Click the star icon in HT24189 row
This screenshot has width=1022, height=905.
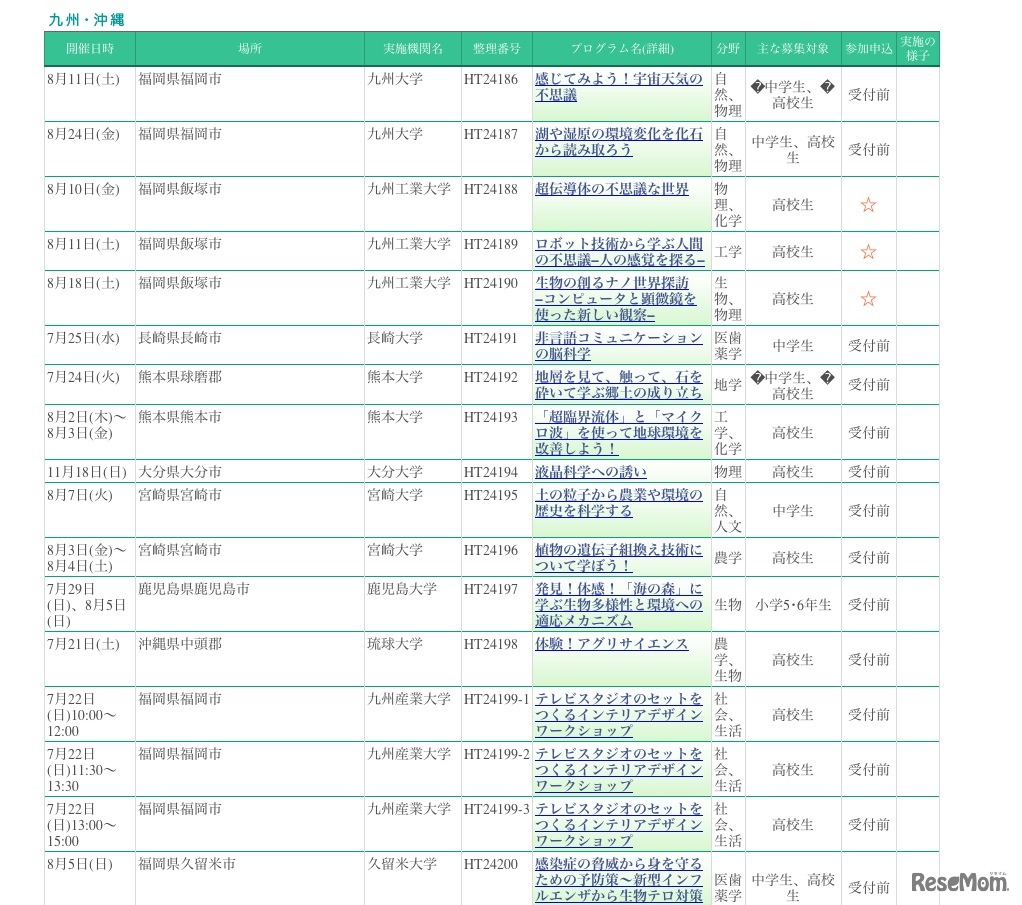click(x=868, y=252)
